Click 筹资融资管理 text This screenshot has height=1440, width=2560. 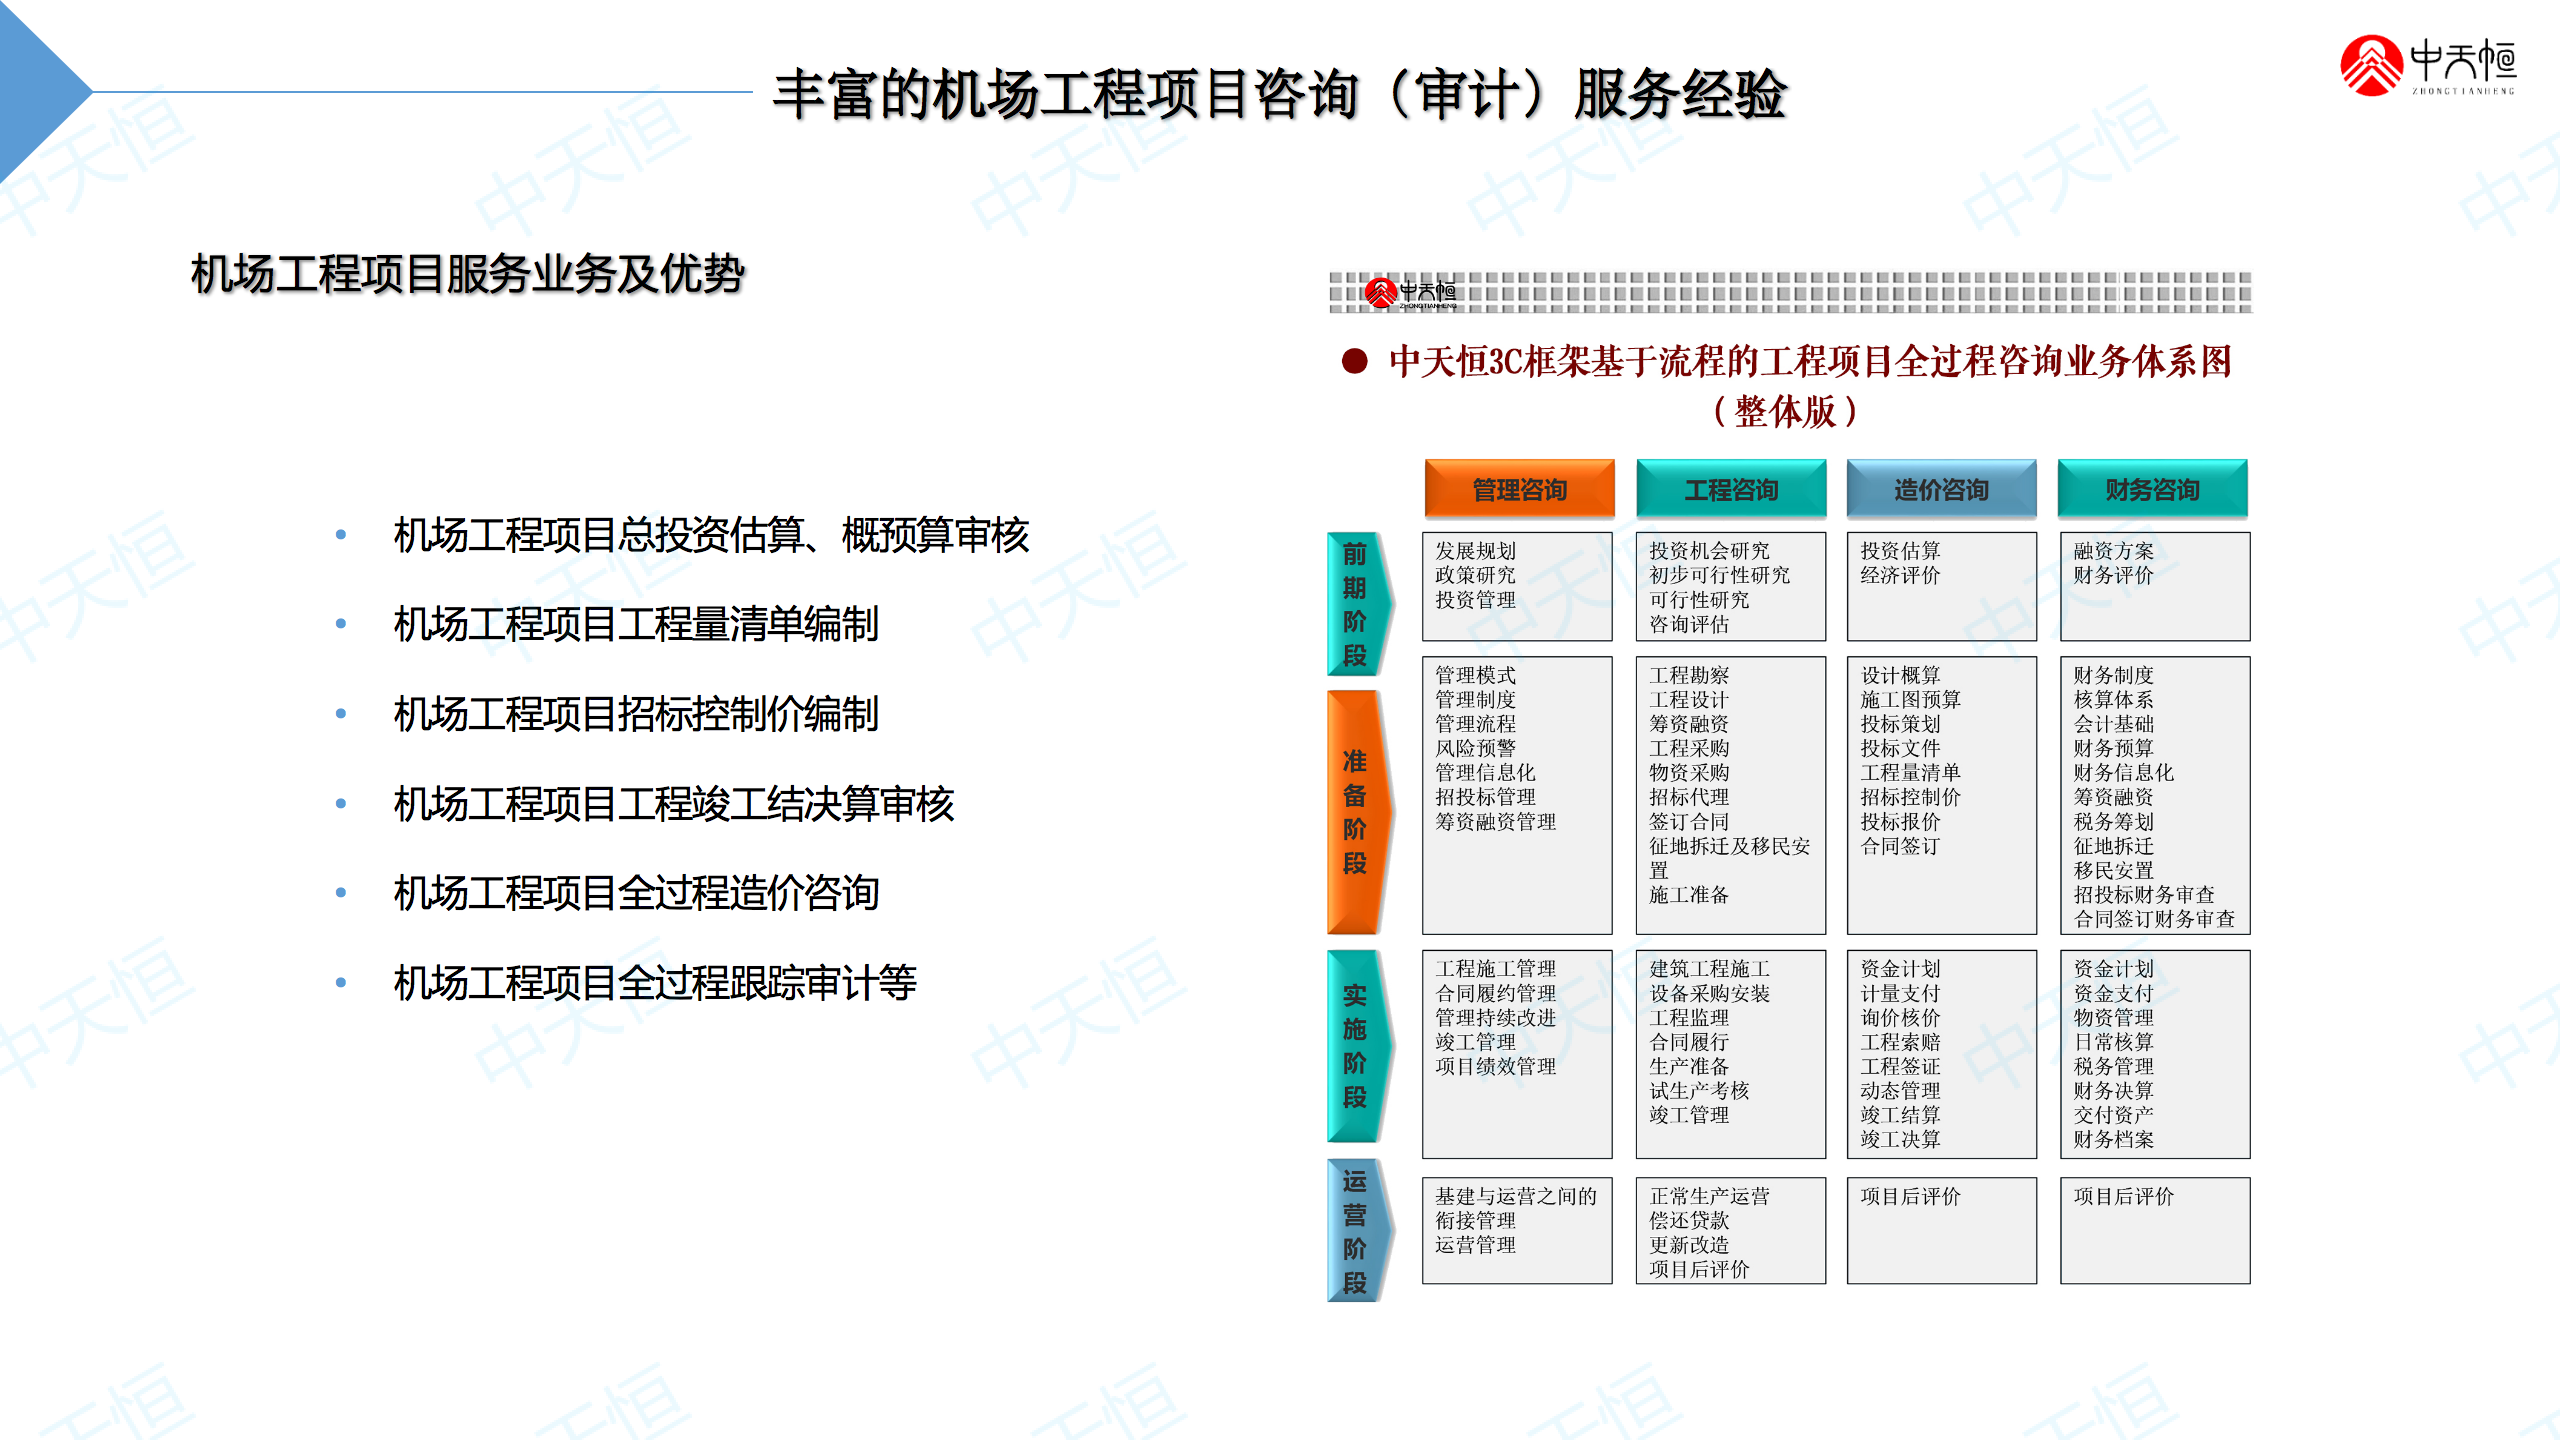pyautogui.click(x=1495, y=821)
